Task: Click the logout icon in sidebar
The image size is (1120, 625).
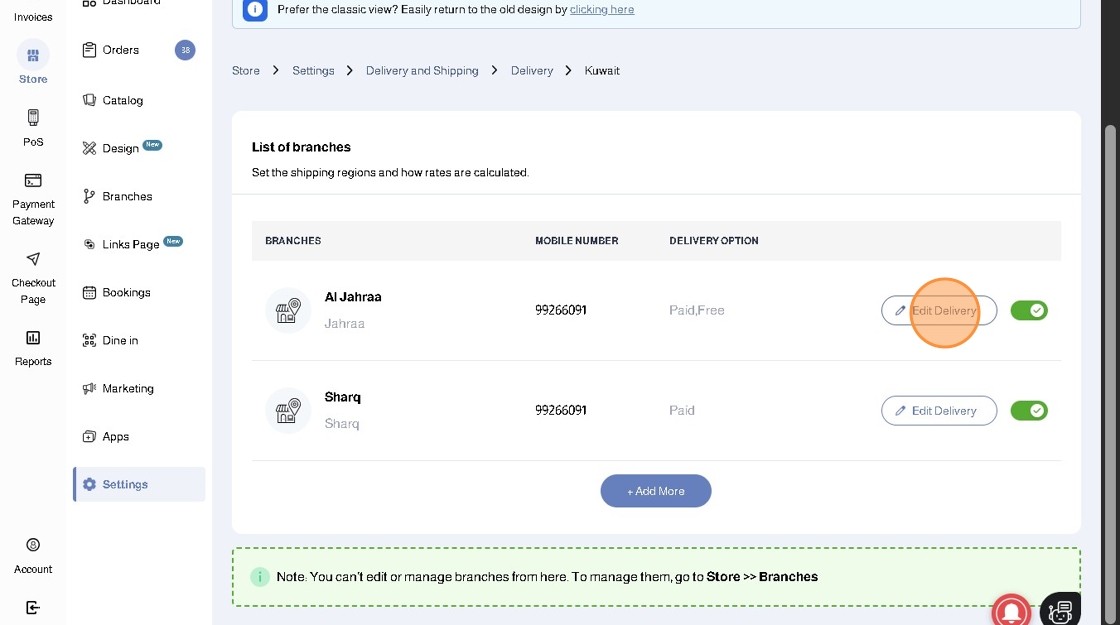Action: click(x=33, y=607)
